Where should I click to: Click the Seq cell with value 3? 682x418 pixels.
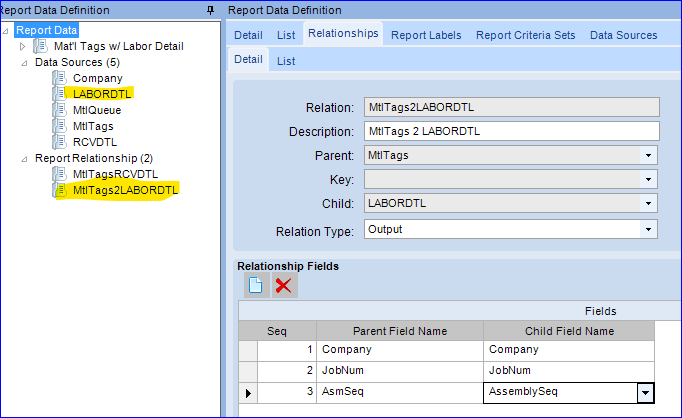pyautogui.click(x=287, y=393)
